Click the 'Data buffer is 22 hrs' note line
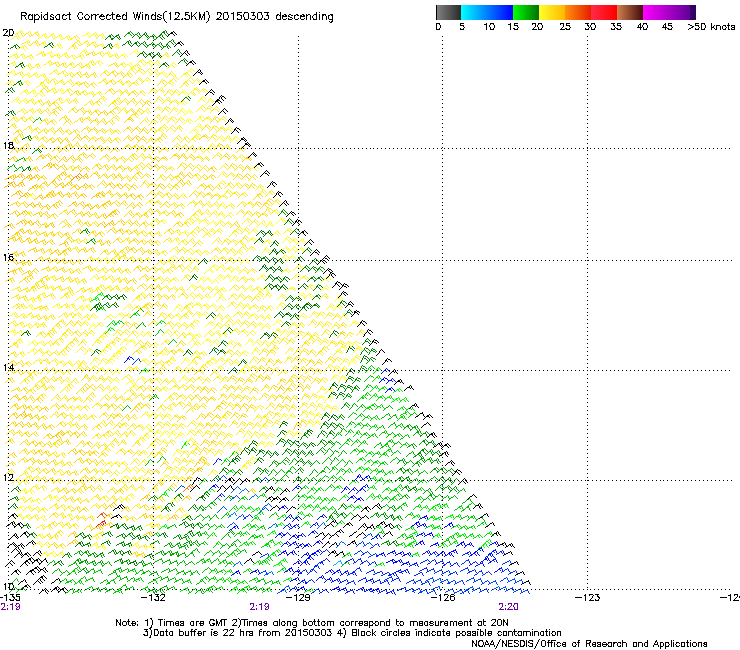Image resolution: width=740 pixels, height=650 pixels. [352, 633]
